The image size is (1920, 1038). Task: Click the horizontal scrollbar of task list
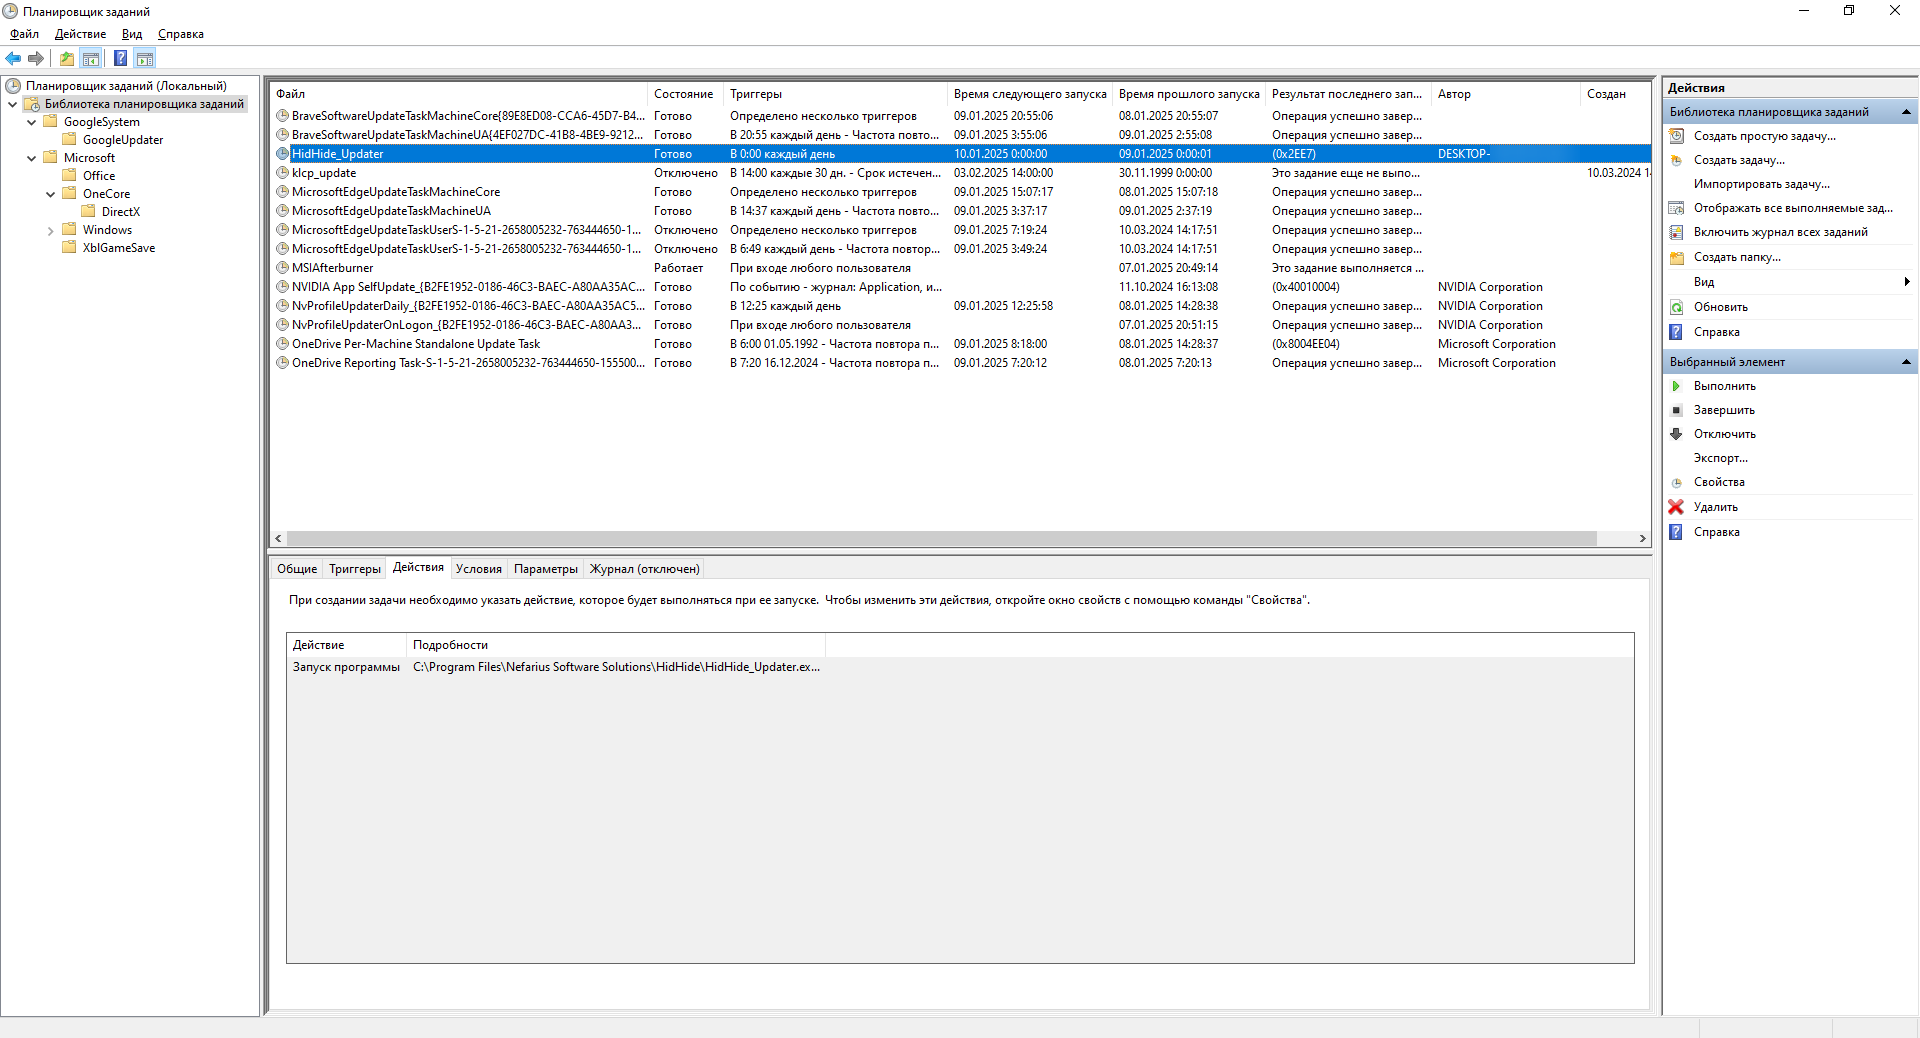pyautogui.click(x=941, y=538)
